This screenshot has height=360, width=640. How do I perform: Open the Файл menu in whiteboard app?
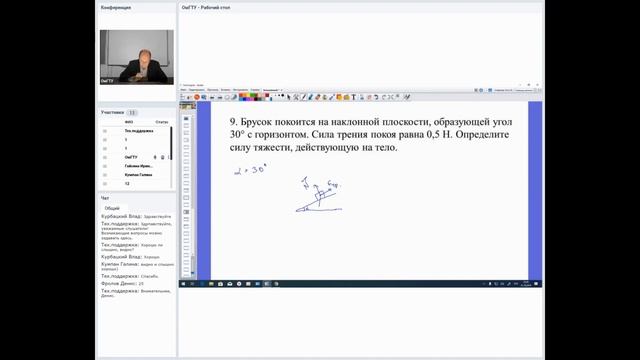click(183, 90)
